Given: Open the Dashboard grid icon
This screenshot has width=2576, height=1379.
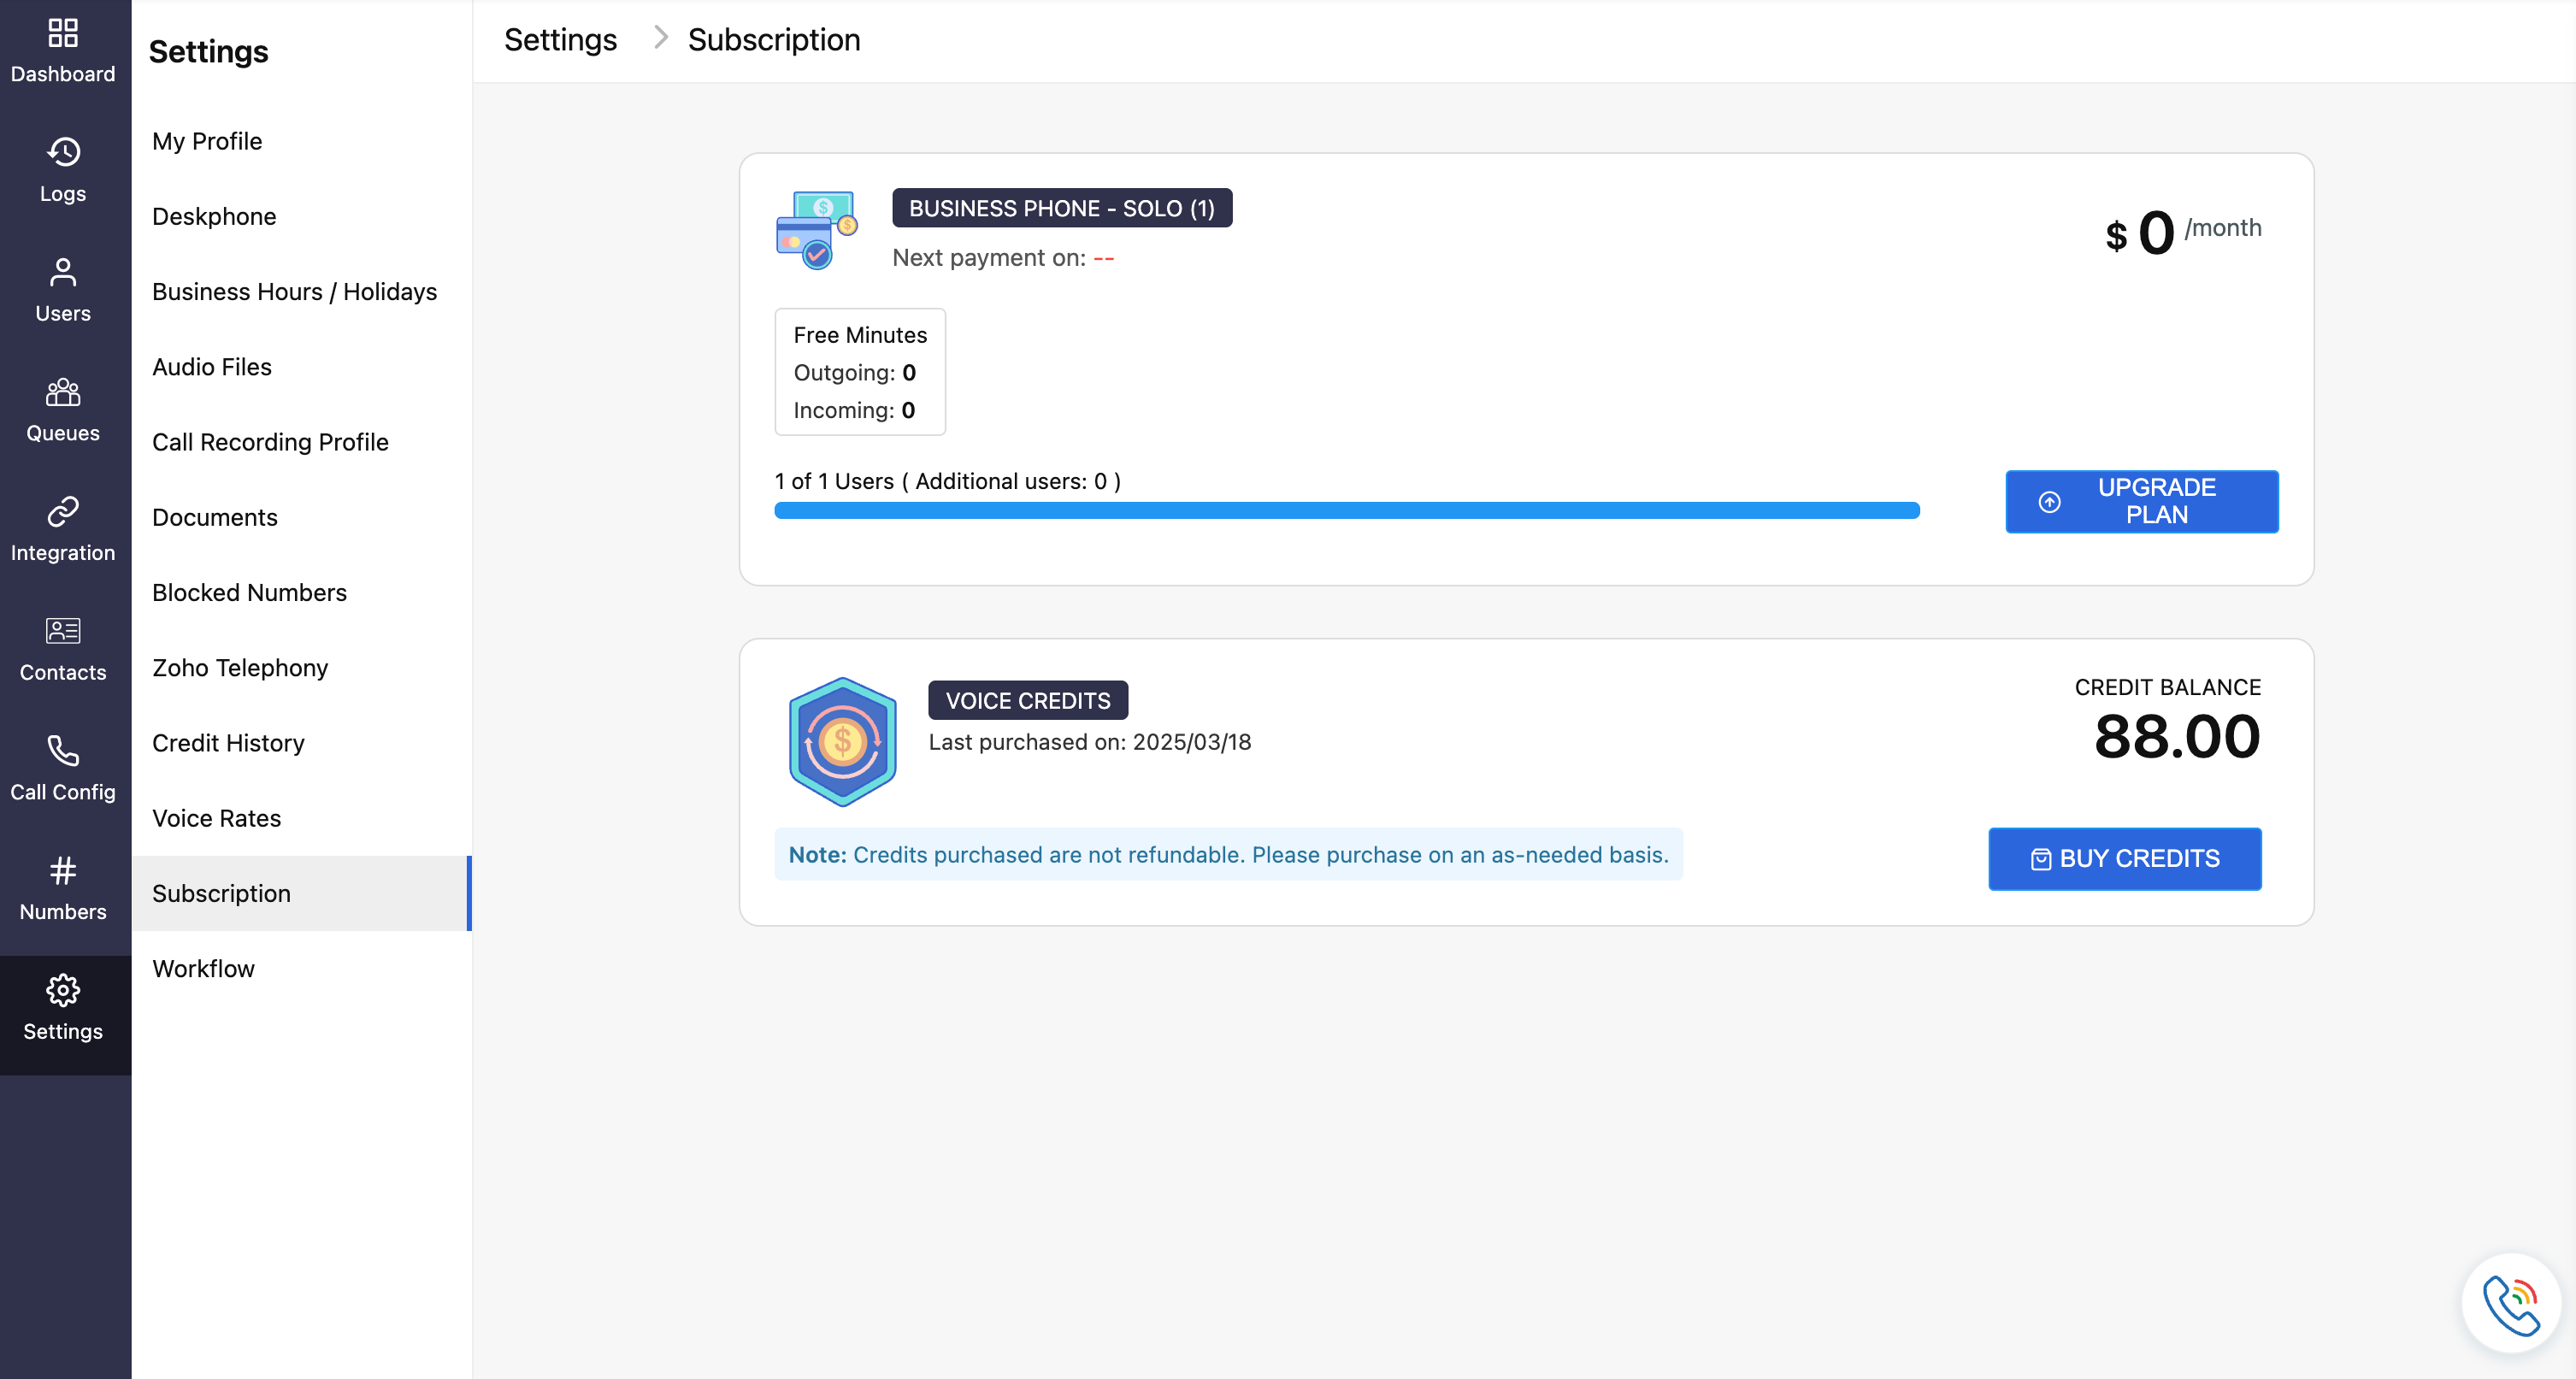Looking at the screenshot, I should (63, 33).
